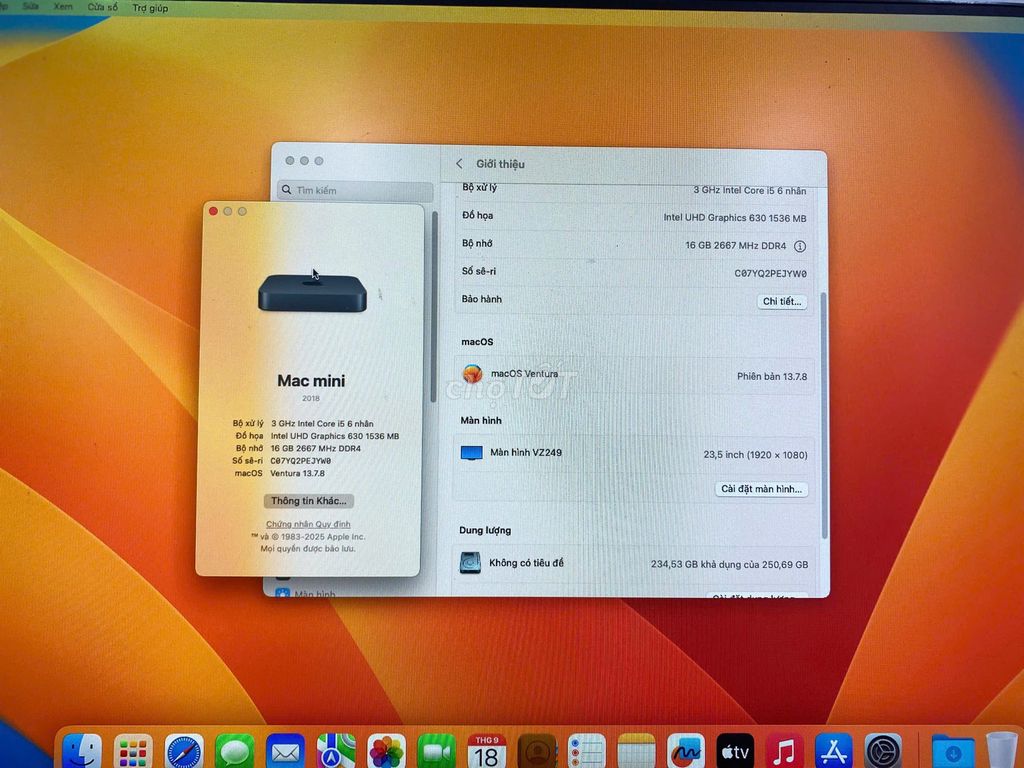Open Finder from the dock
This screenshot has height=768, width=1024.
click(x=82, y=752)
